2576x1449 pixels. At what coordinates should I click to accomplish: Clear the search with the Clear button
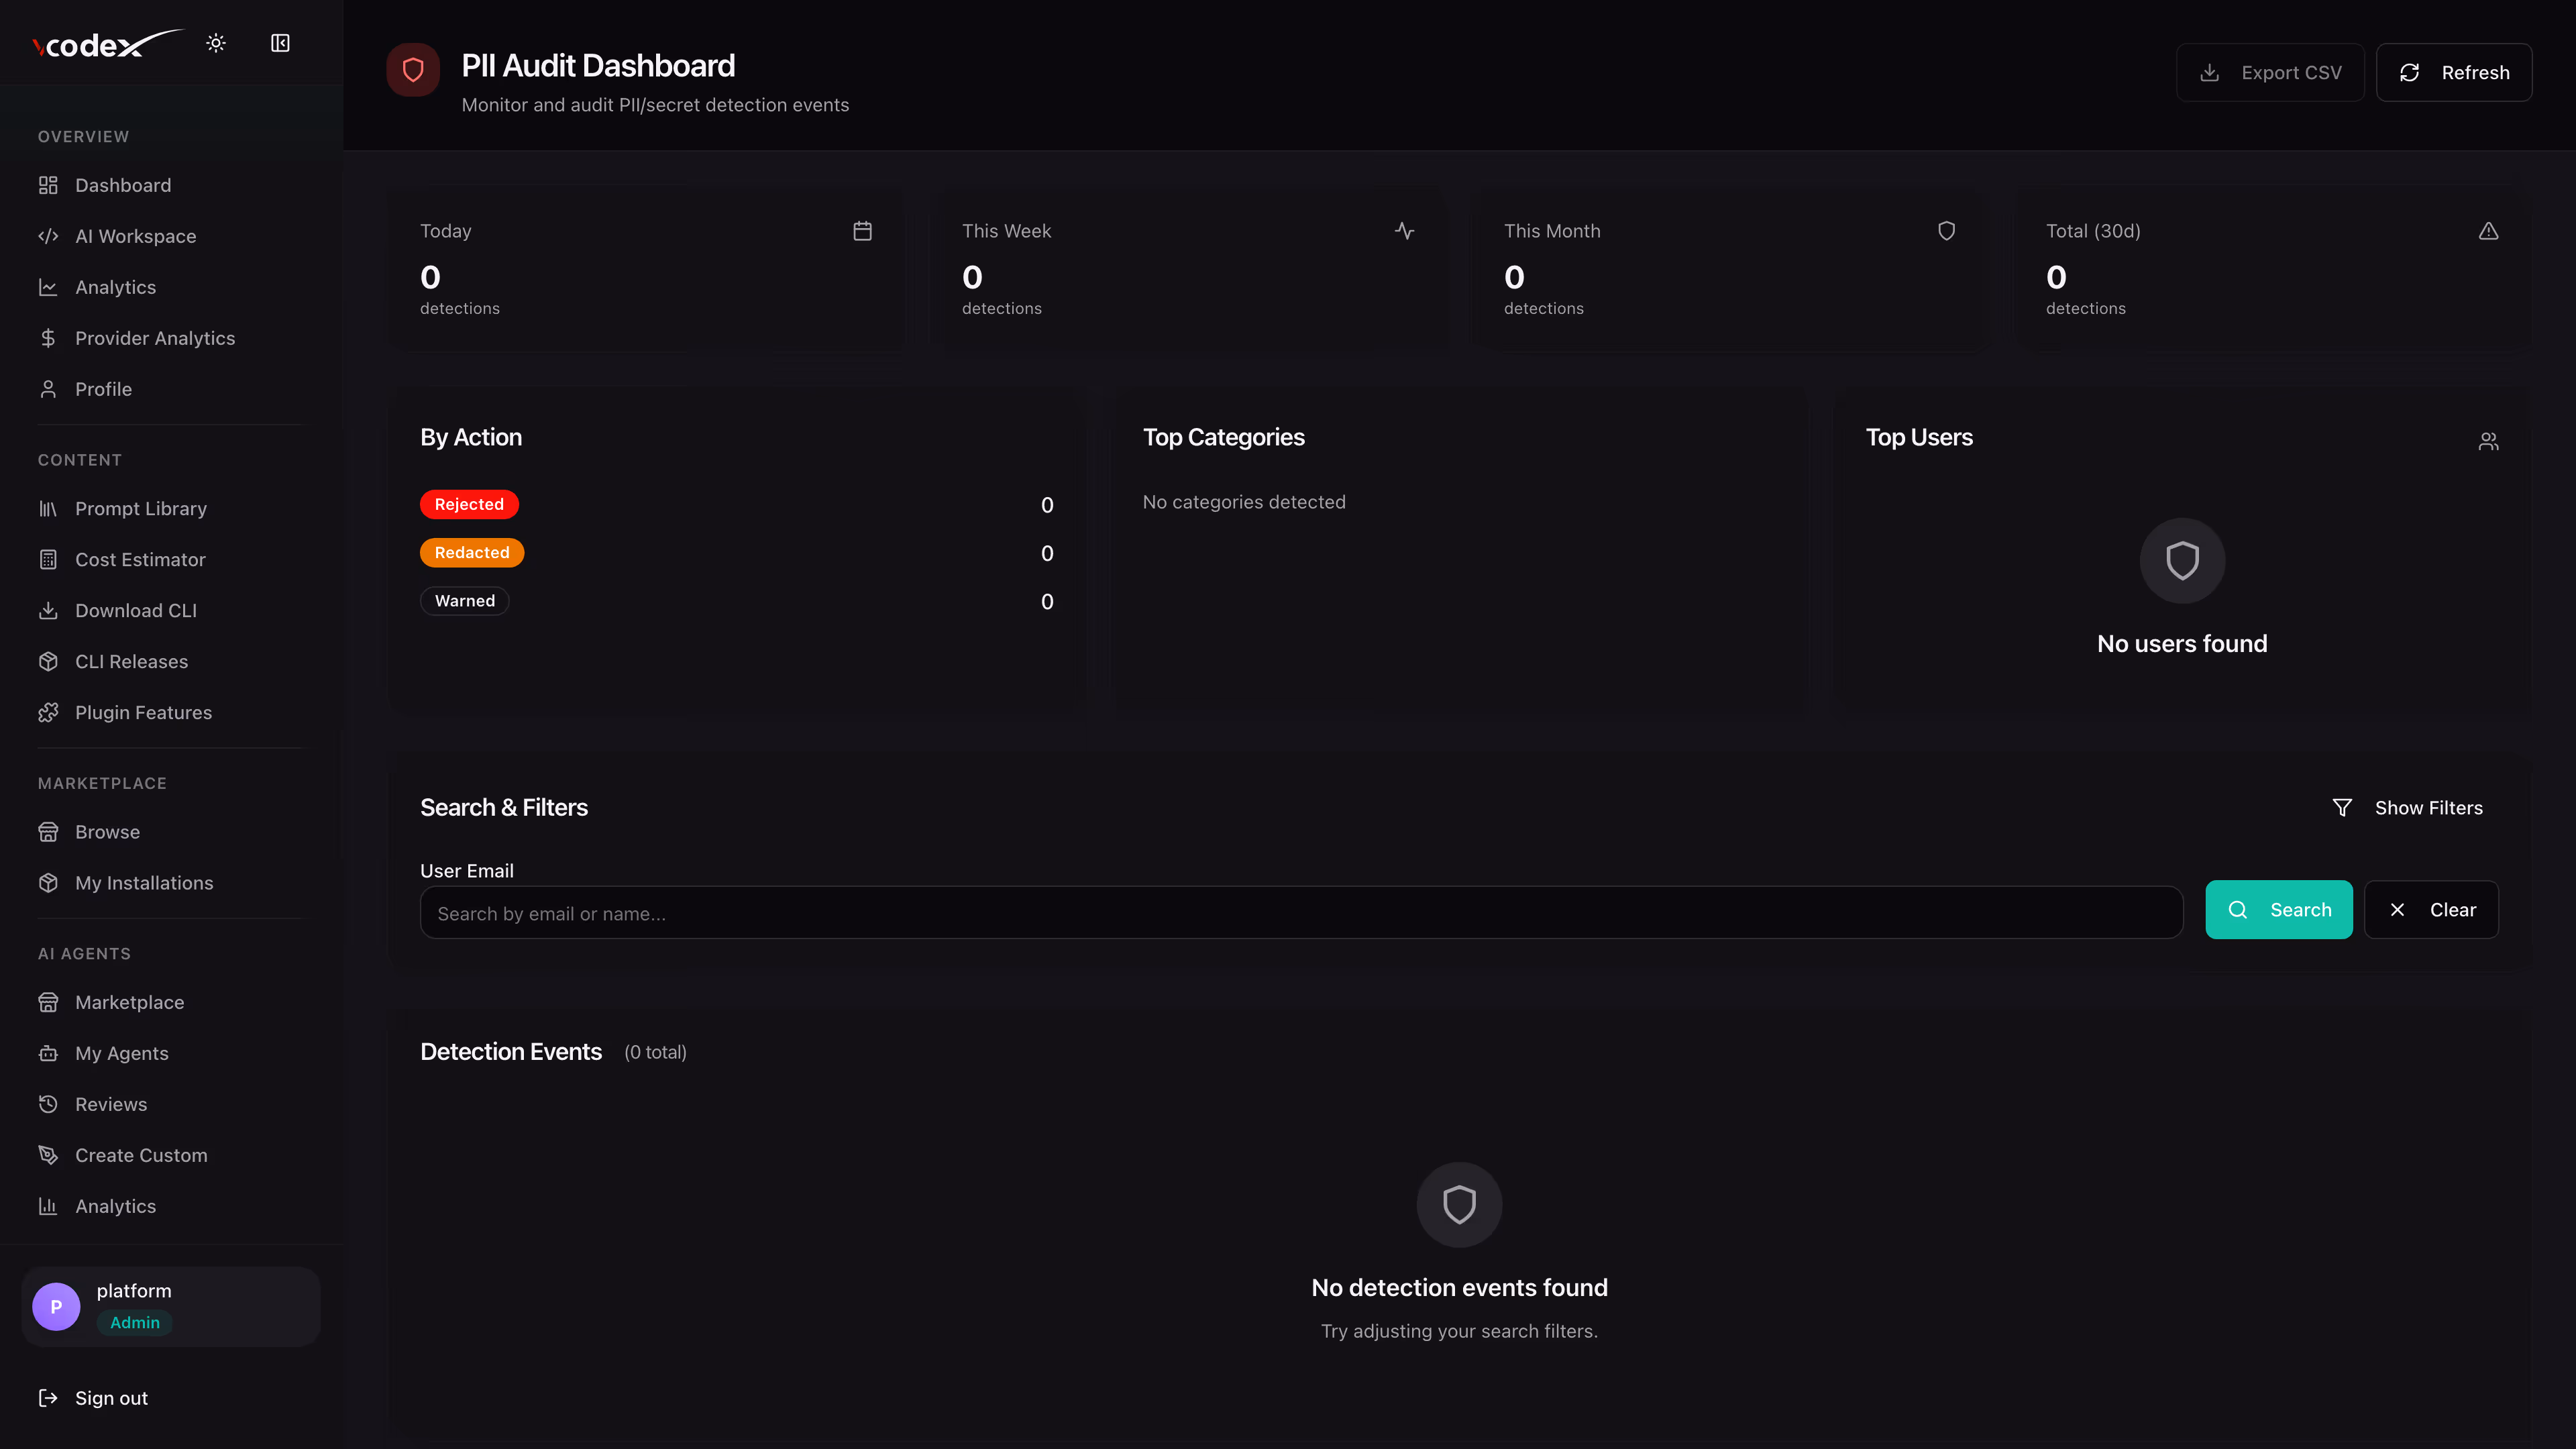pyautogui.click(x=2431, y=909)
